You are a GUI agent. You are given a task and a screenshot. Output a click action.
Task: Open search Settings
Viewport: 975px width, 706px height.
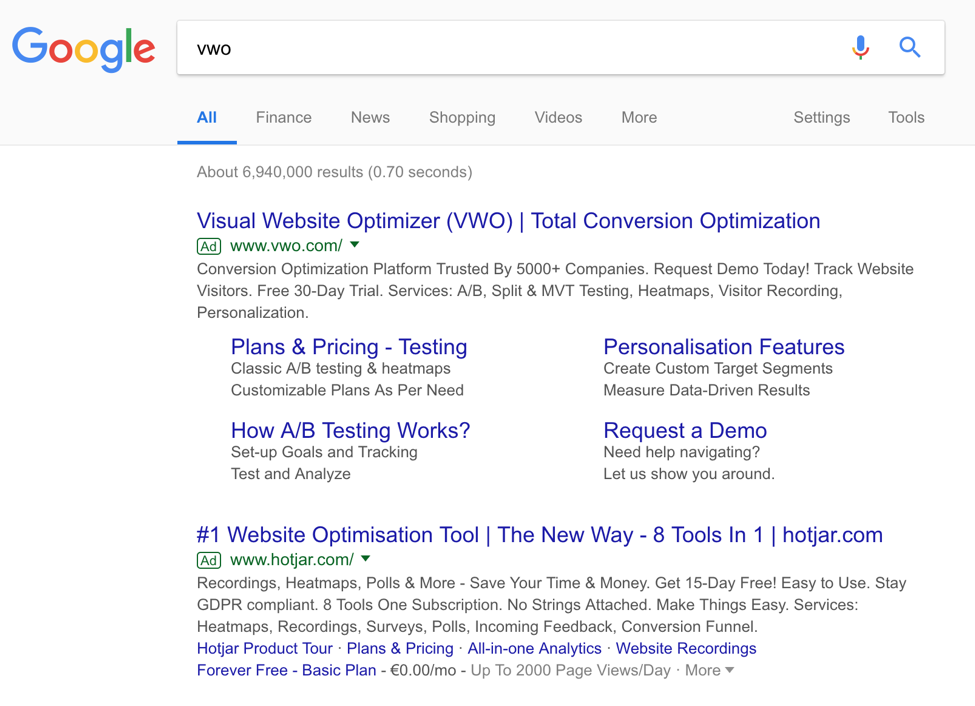coord(821,117)
